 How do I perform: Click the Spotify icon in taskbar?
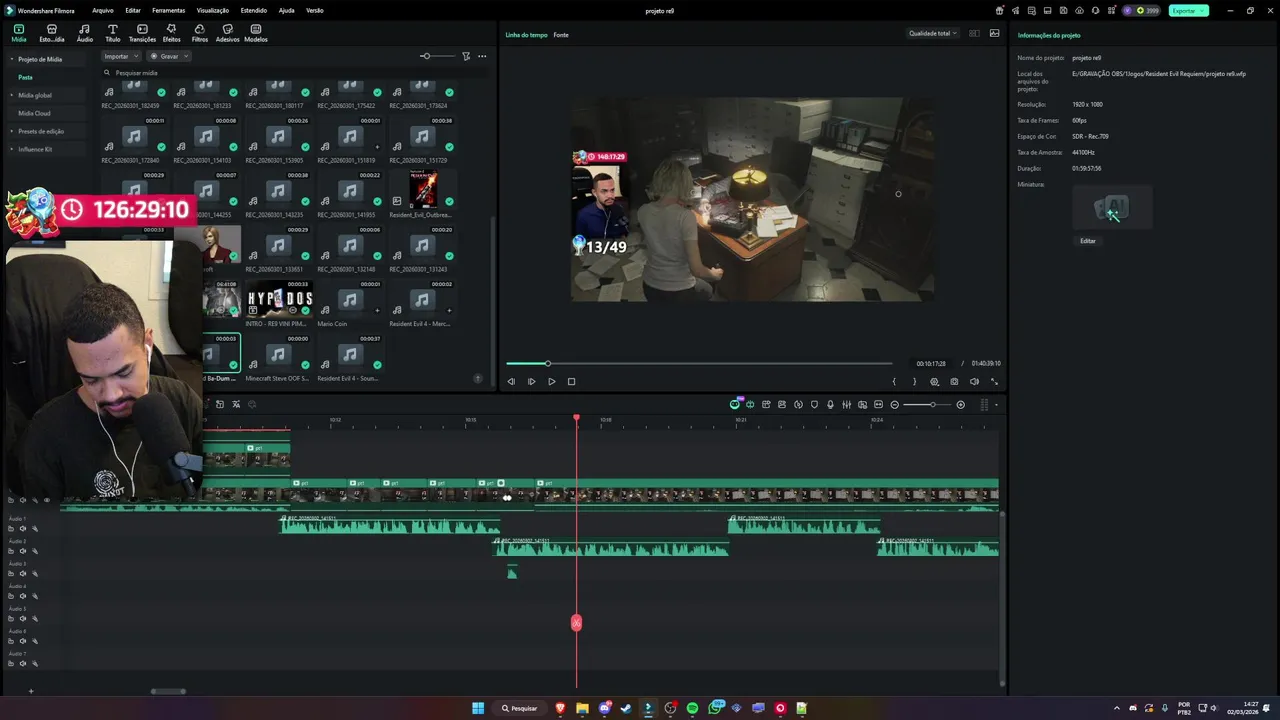tap(692, 708)
